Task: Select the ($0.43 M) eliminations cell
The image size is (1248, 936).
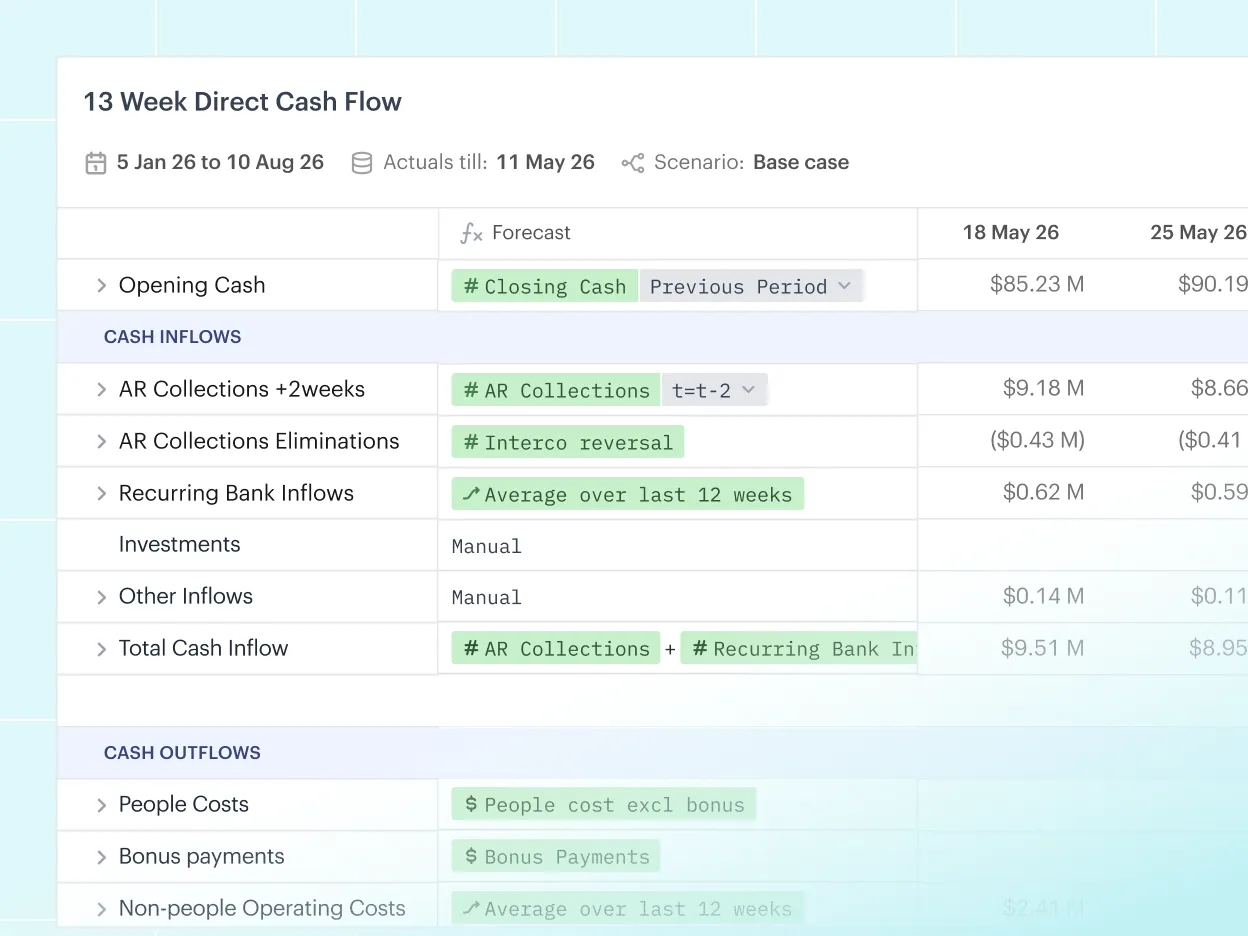Action: click(1037, 440)
